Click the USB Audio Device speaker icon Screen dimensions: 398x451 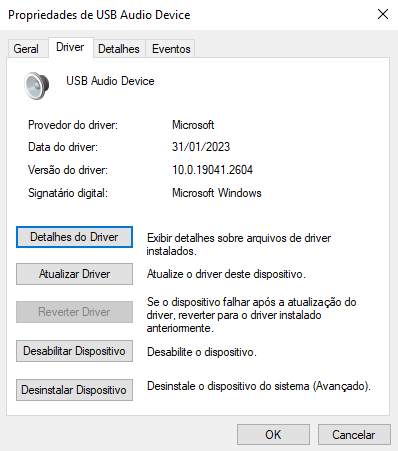coord(37,86)
